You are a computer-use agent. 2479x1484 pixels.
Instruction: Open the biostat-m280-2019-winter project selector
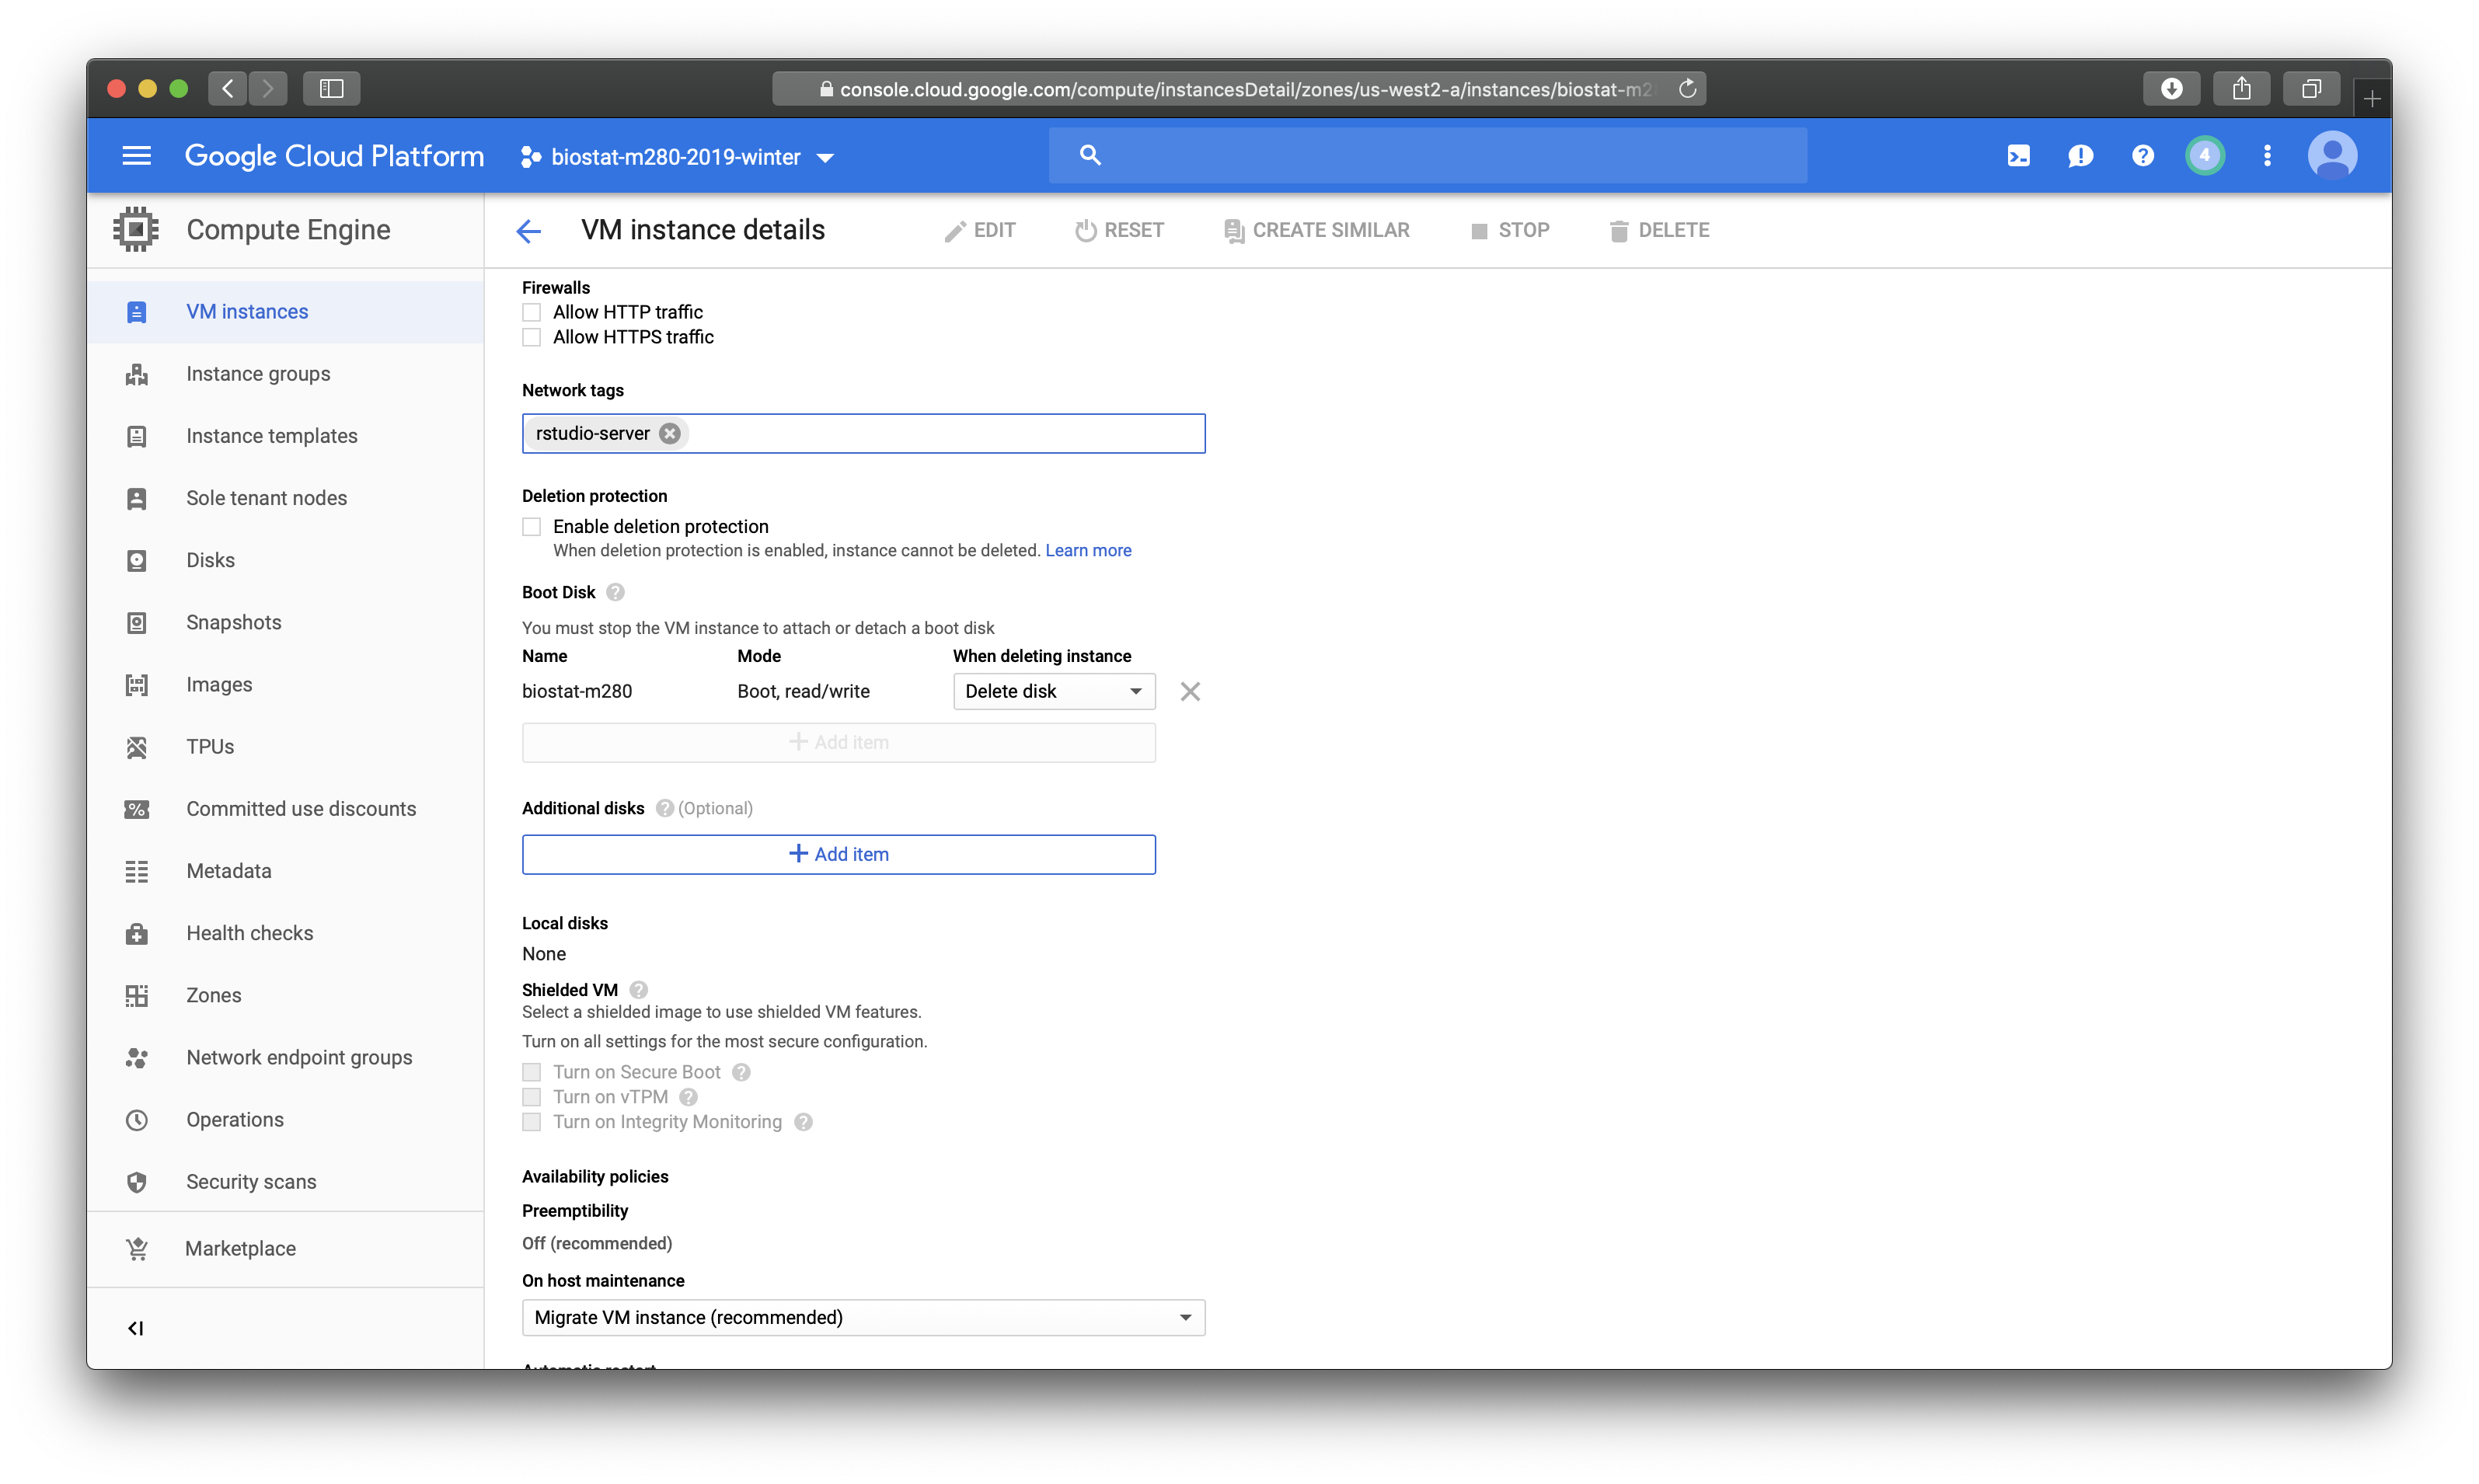(x=677, y=157)
